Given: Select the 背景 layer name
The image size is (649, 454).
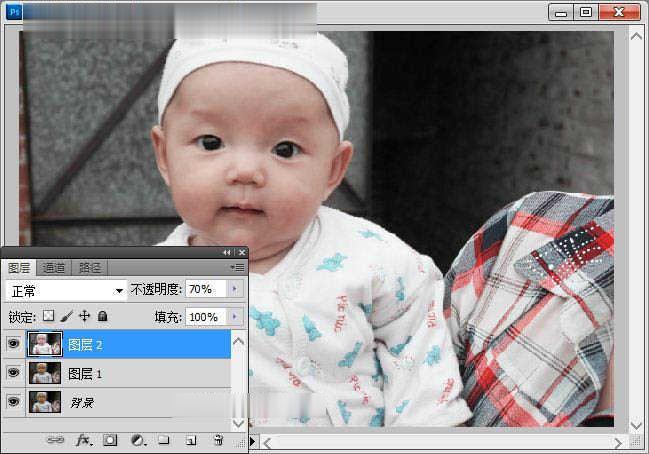Looking at the screenshot, I should [82, 403].
